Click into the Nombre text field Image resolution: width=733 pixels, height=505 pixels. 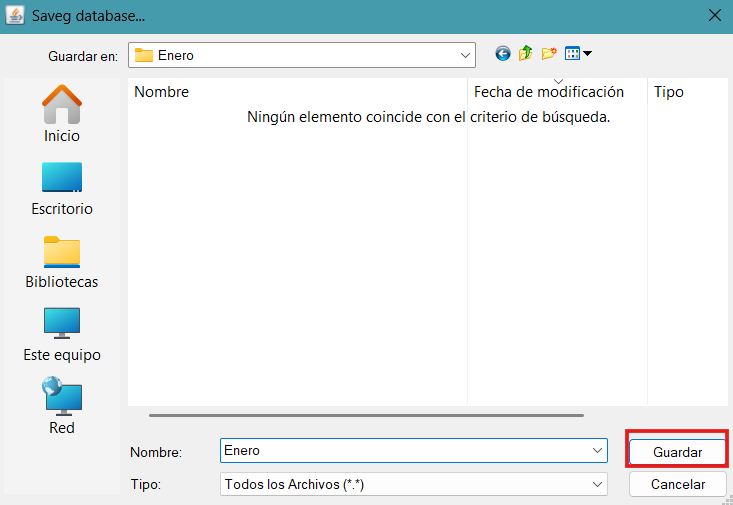[405, 451]
